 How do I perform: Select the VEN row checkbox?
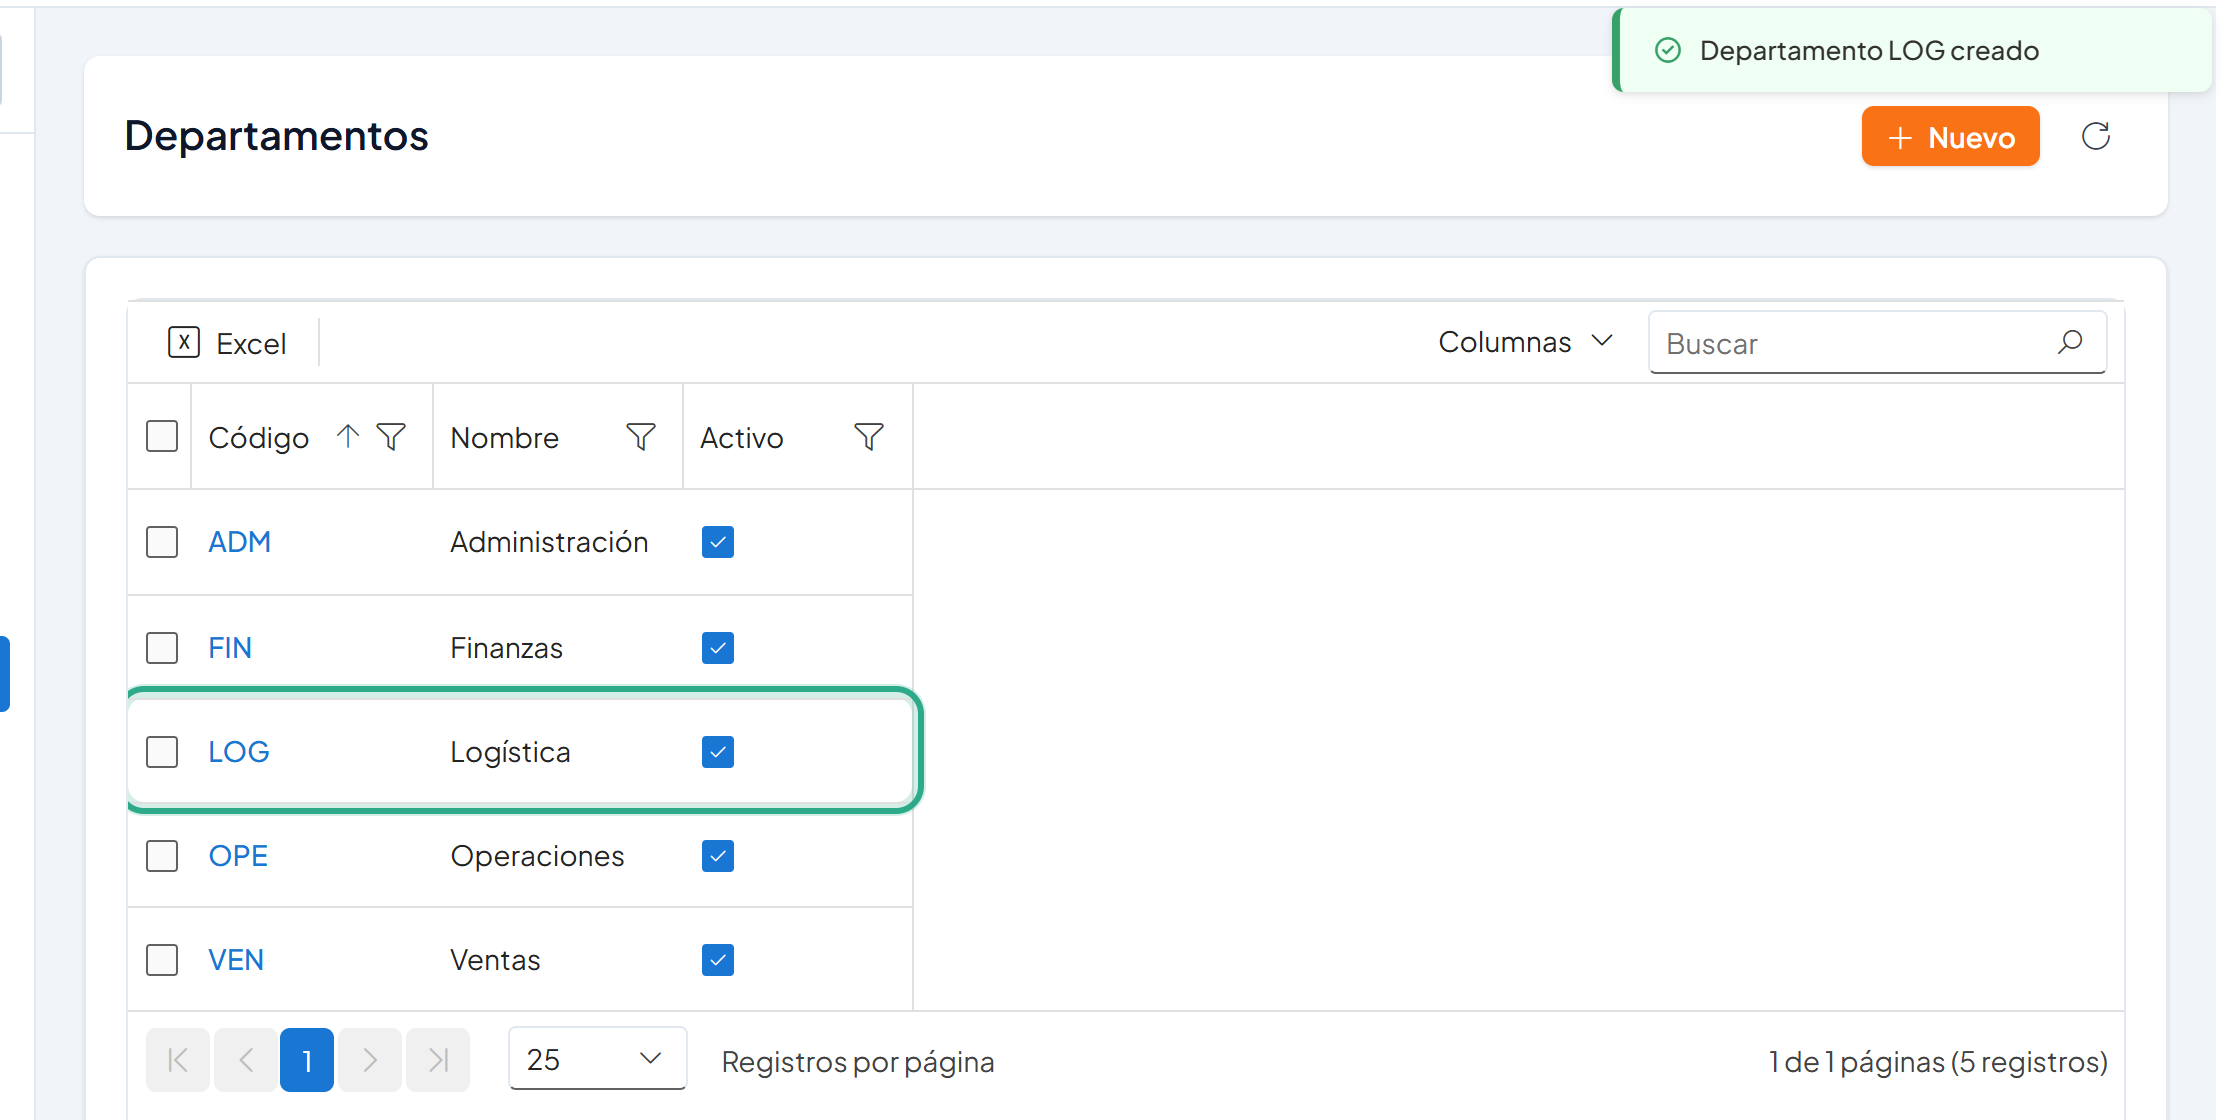tap(162, 960)
